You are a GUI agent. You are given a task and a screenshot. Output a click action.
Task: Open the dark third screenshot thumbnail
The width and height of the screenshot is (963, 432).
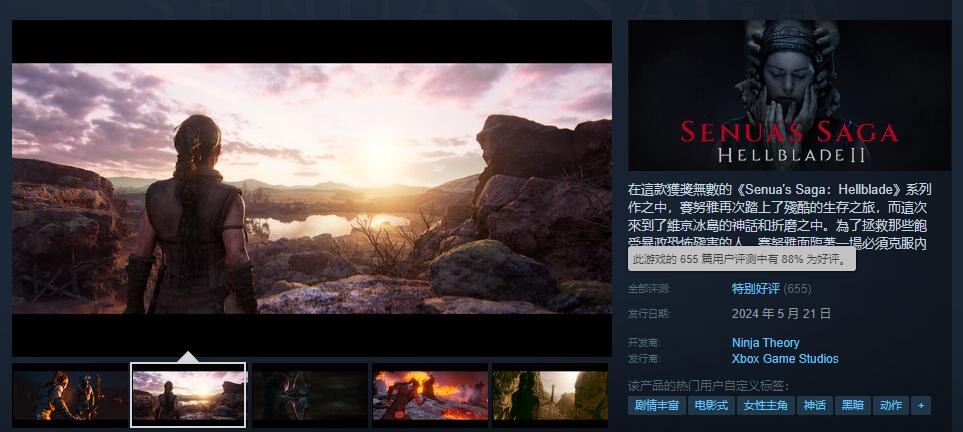[x=310, y=395]
